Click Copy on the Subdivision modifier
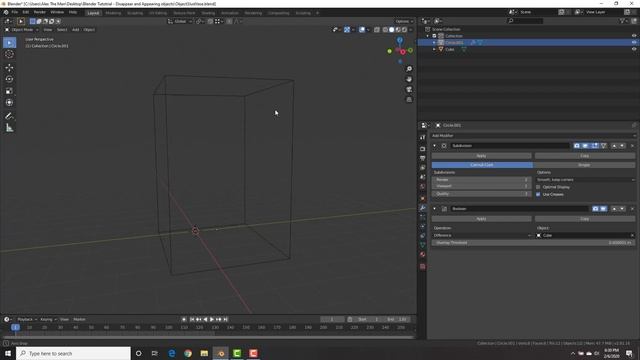The image size is (640, 360). (585, 156)
